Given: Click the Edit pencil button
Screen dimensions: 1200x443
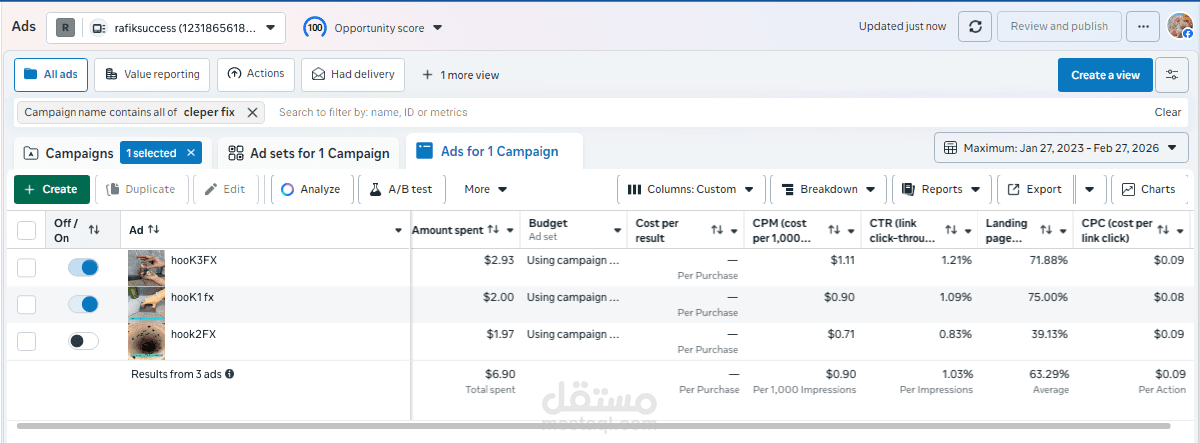Looking at the screenshot, I should point(225,189).
